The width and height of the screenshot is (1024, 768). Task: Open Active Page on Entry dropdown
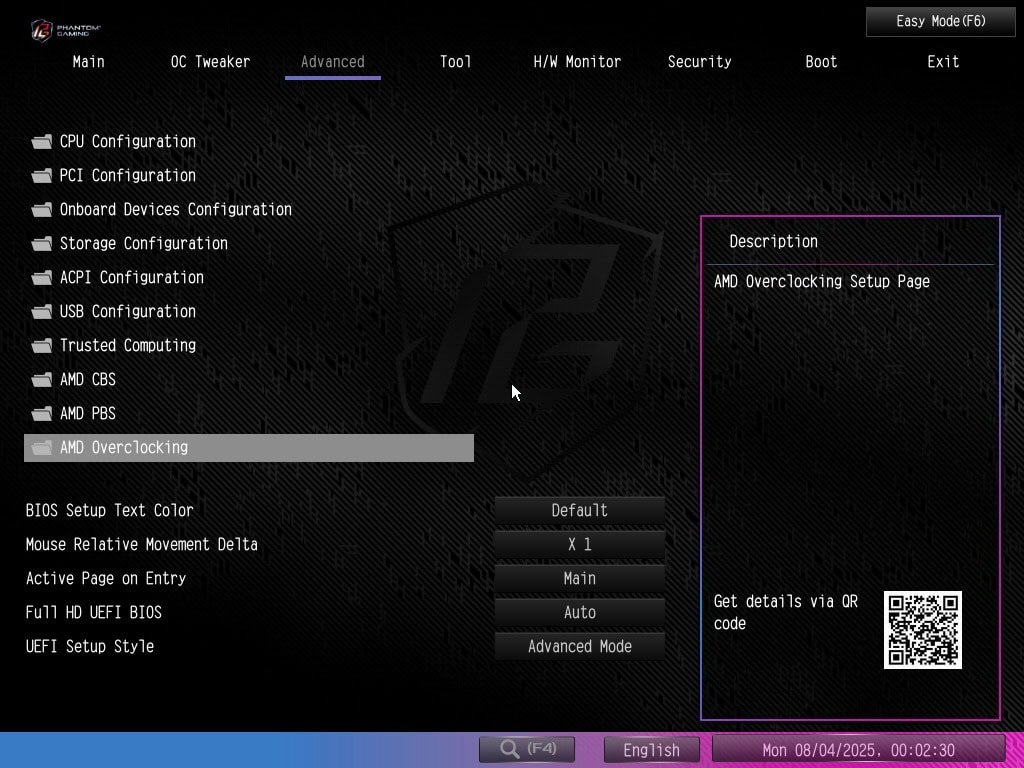579,578
